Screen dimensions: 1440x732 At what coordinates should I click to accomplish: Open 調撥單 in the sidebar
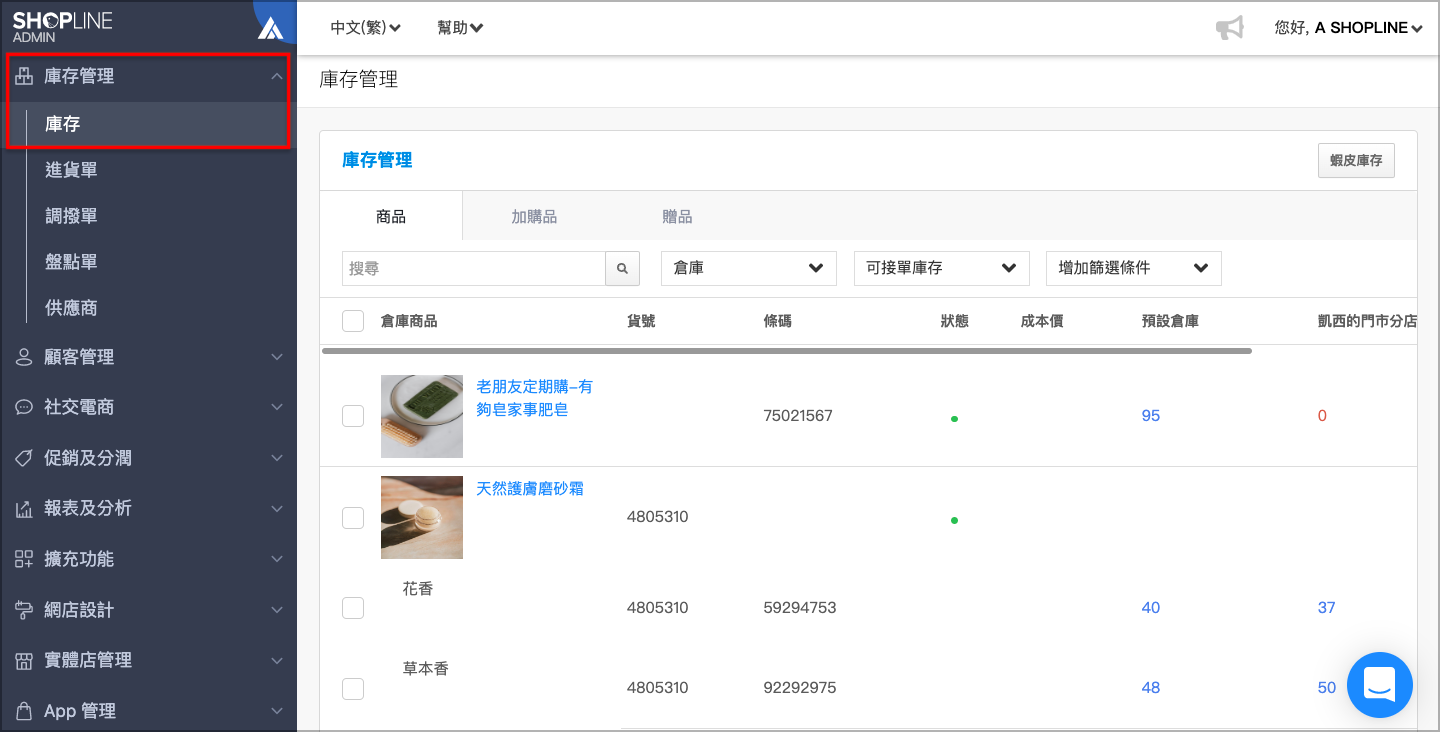point(71,216)
